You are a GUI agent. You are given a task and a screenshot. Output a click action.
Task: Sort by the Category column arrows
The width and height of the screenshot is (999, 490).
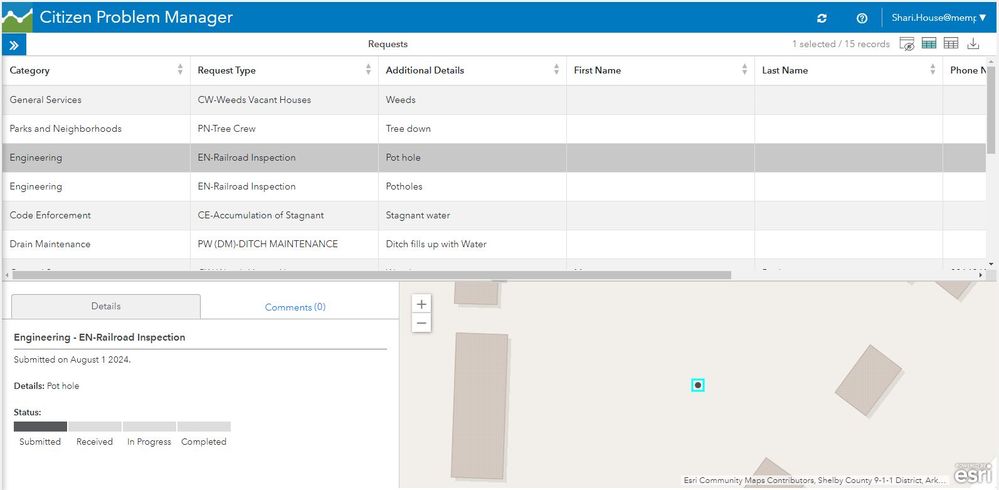(180, 70)
